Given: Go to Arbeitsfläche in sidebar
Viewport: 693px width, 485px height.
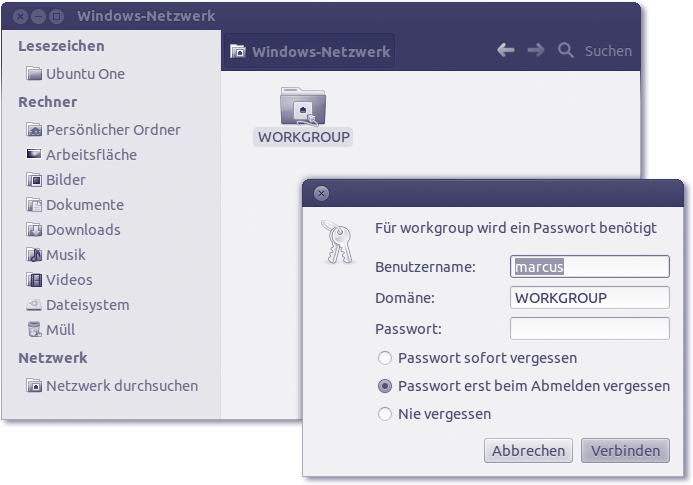Looking at the screenshot, I should click(90, 155).
